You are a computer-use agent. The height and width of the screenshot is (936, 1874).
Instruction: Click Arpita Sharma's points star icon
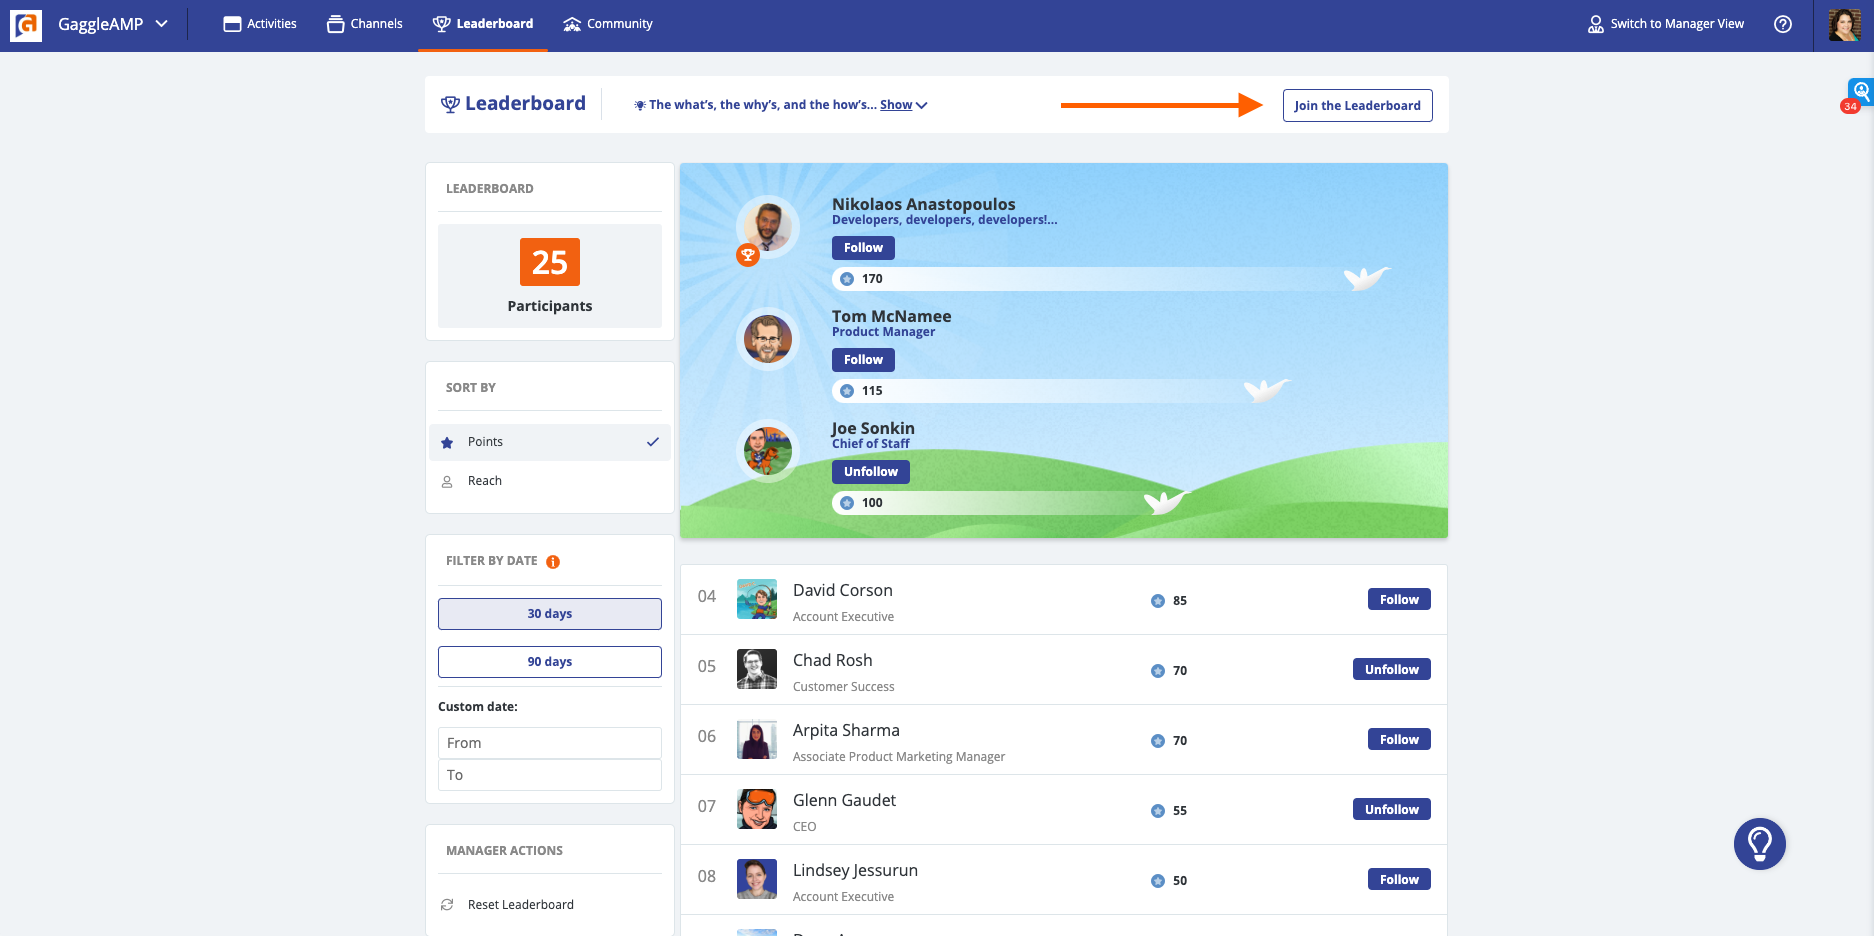pyautogui.click(x=1158, y=741)
